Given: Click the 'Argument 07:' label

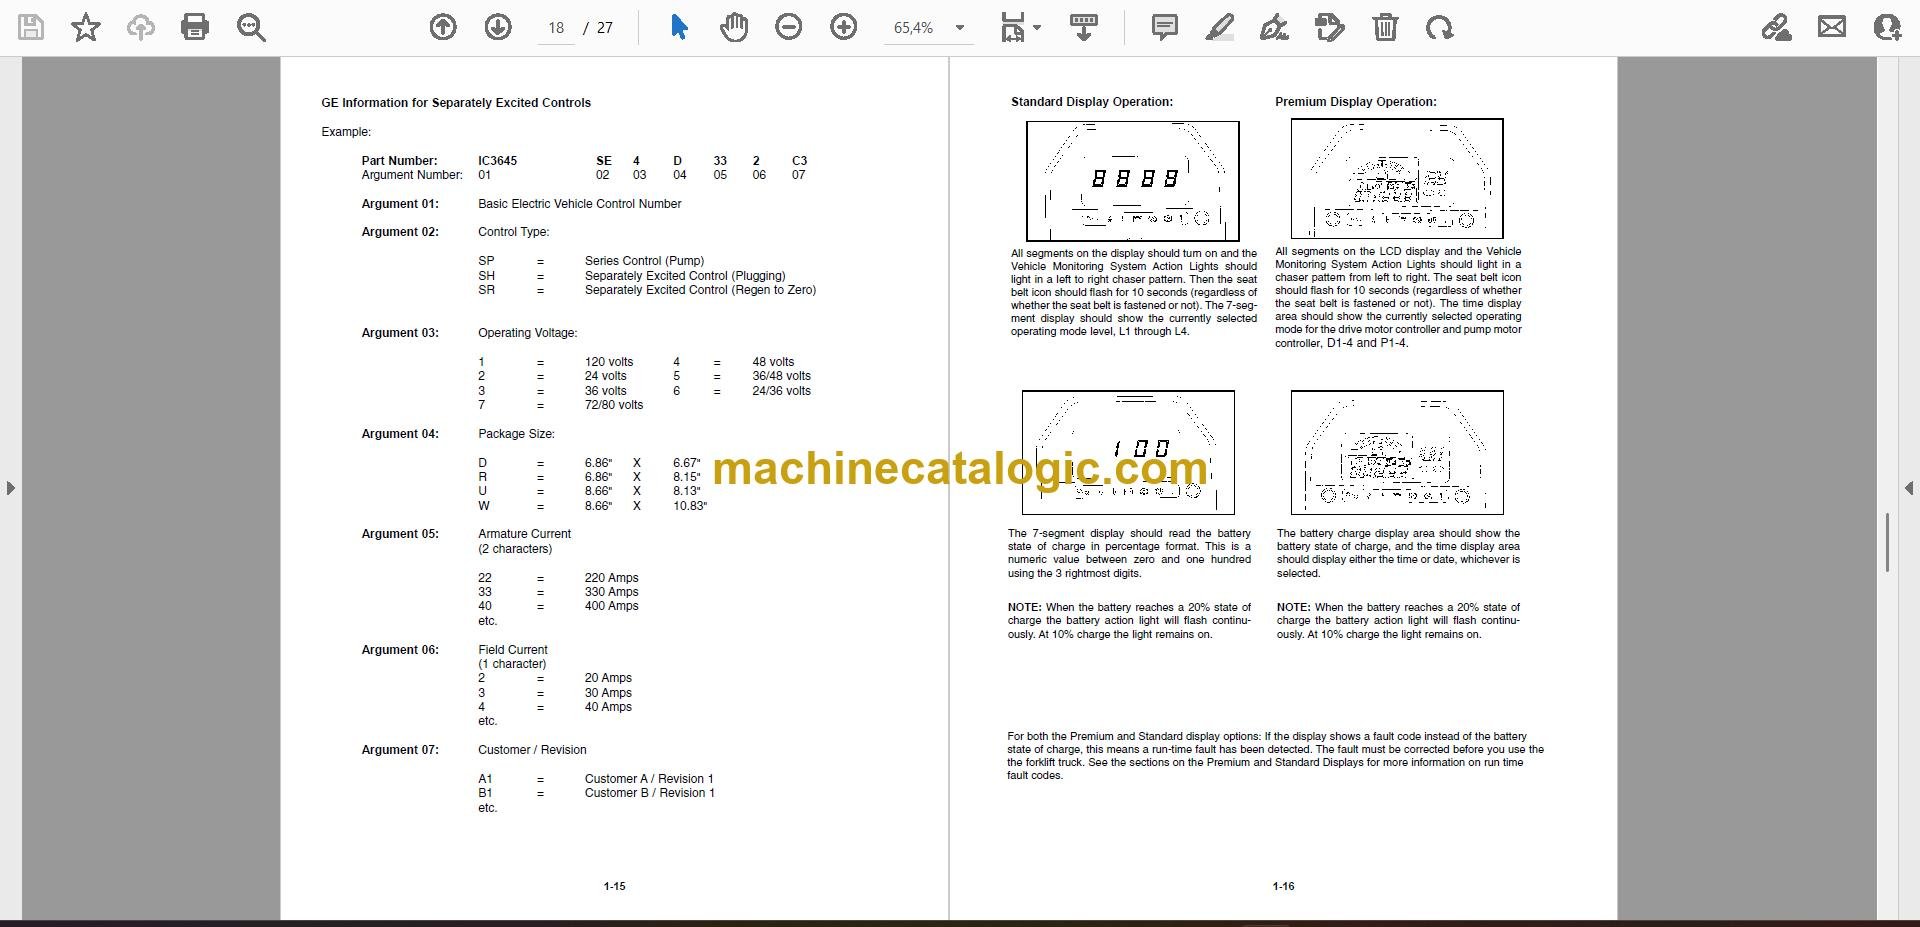Looking at the screenshot, I should pyautogui.click(x=400, y=750).
